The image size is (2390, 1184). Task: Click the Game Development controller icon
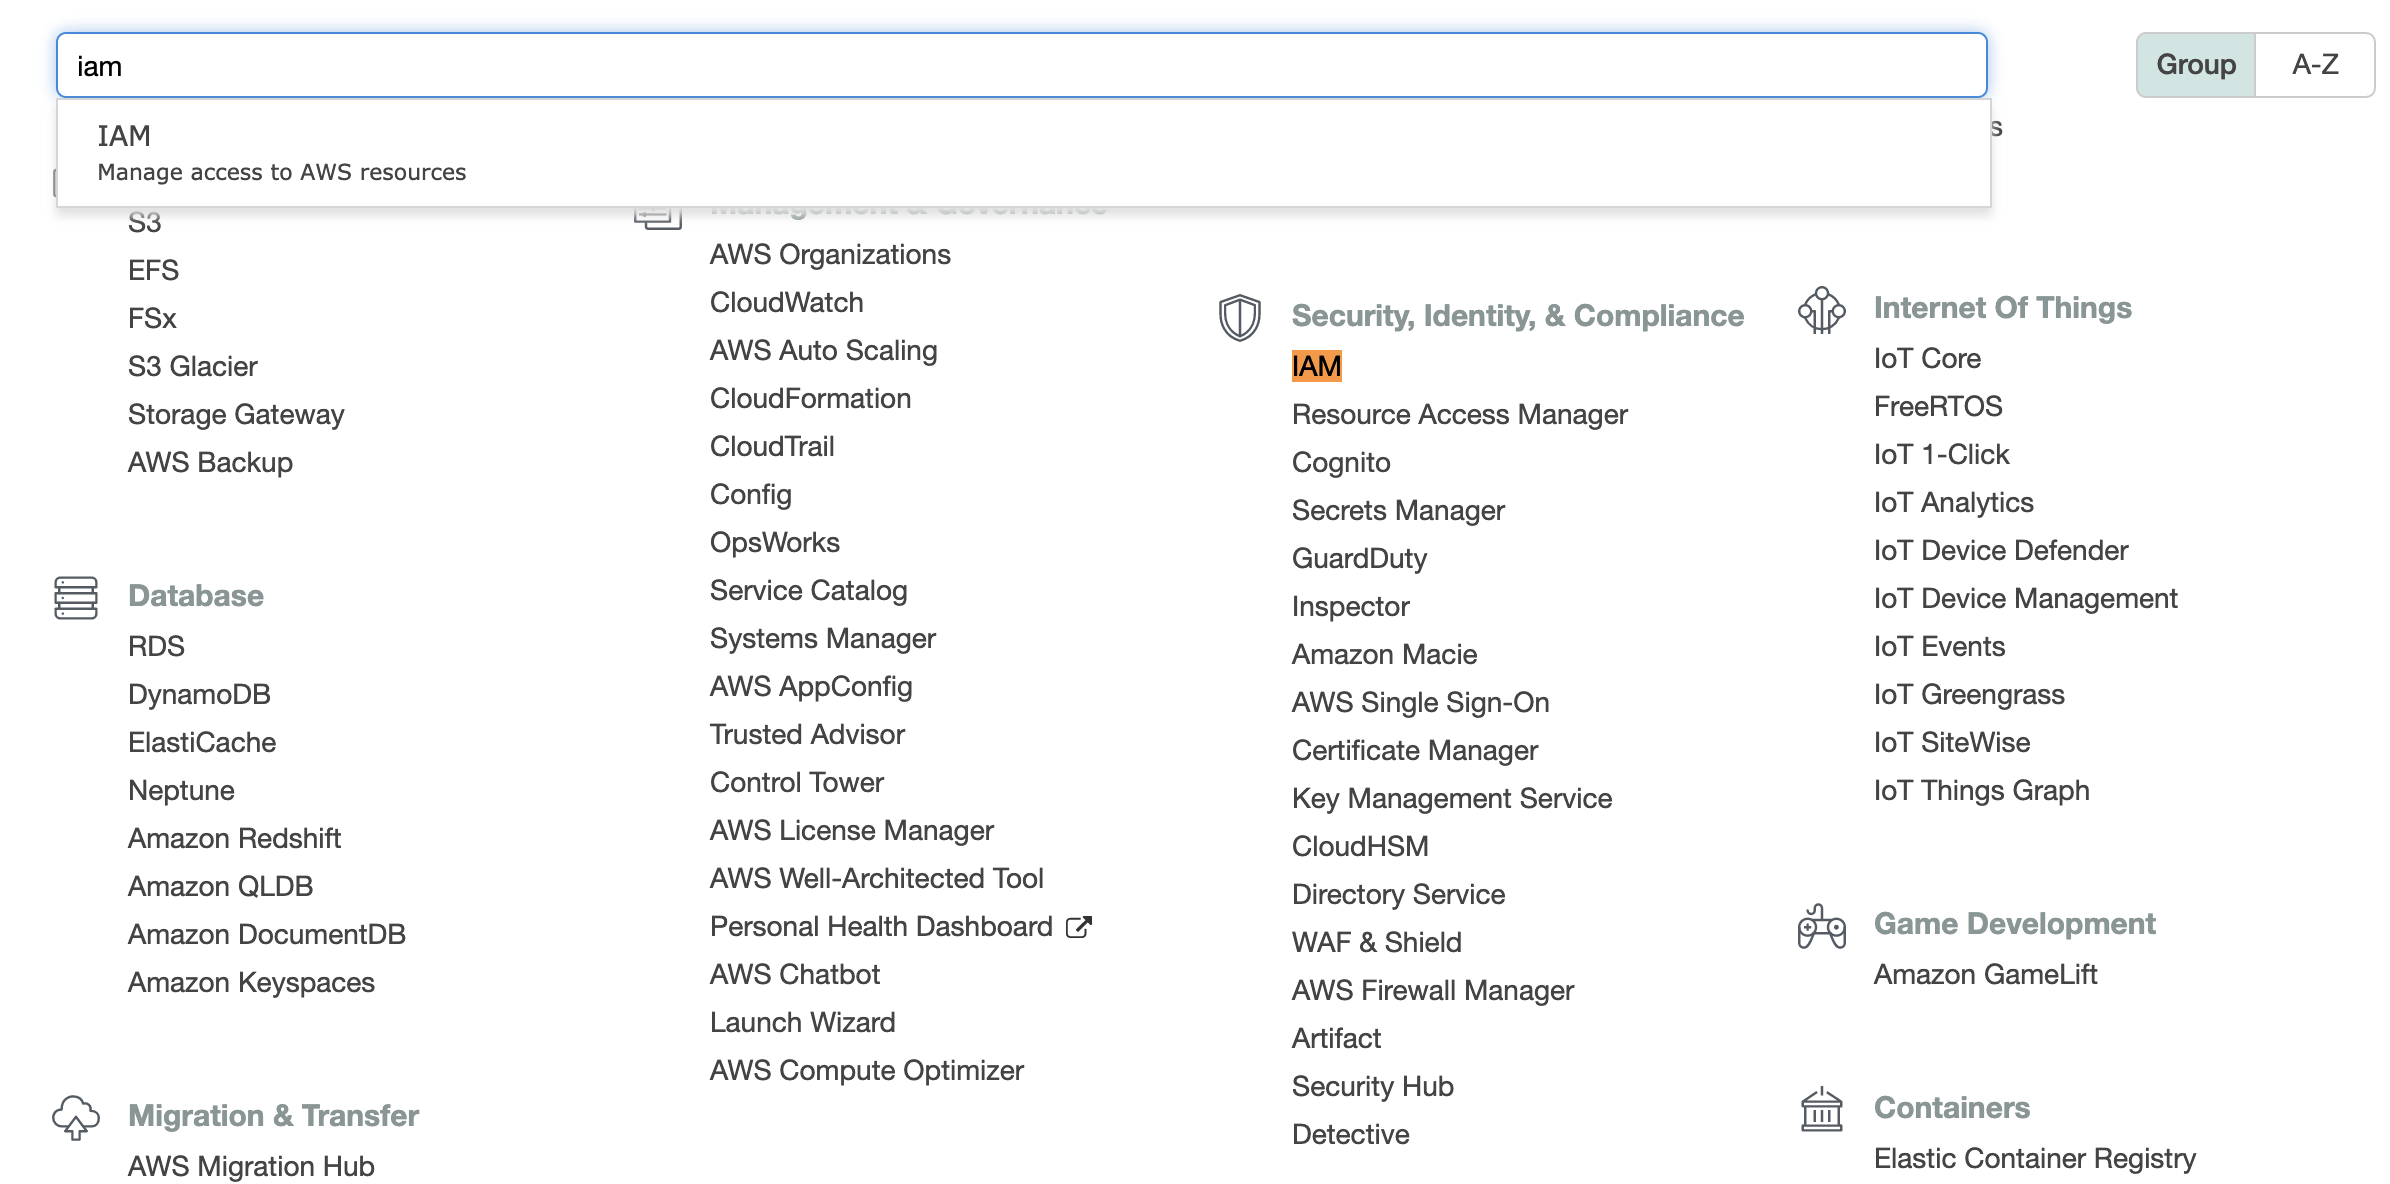click(x=1821, y=926)
